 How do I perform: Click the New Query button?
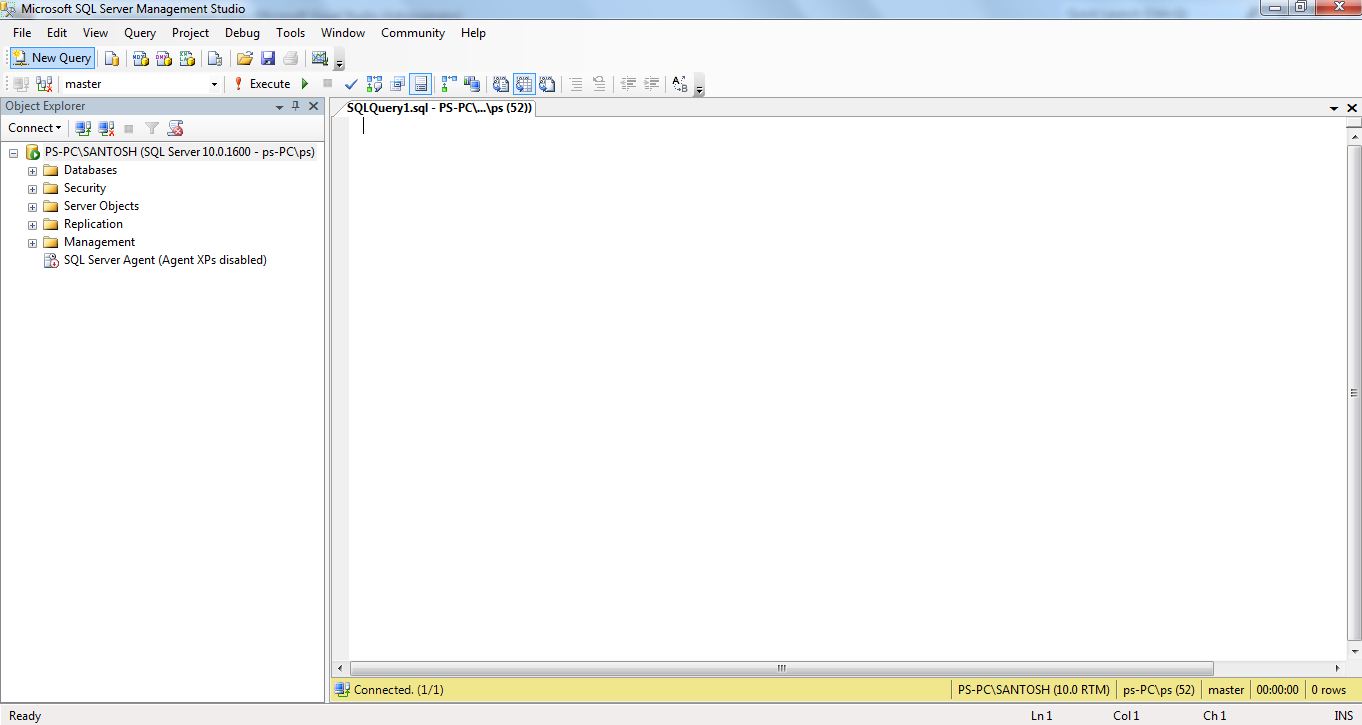tap(52, 58)
